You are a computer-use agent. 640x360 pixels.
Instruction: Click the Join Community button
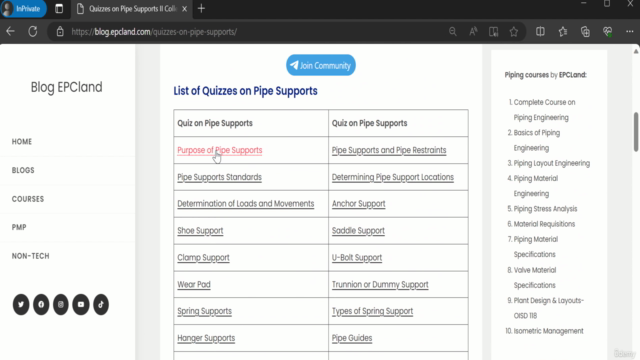[321, 65]
